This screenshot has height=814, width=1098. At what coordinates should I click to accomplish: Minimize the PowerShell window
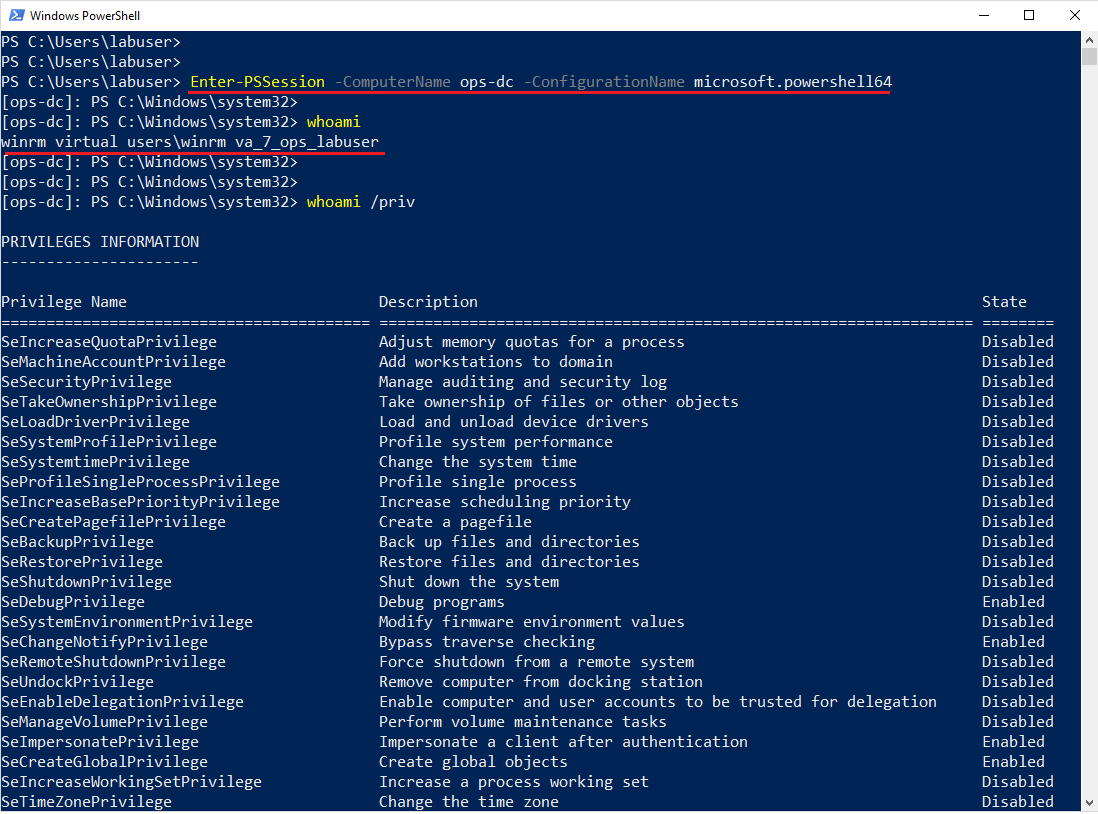[983, 15]
